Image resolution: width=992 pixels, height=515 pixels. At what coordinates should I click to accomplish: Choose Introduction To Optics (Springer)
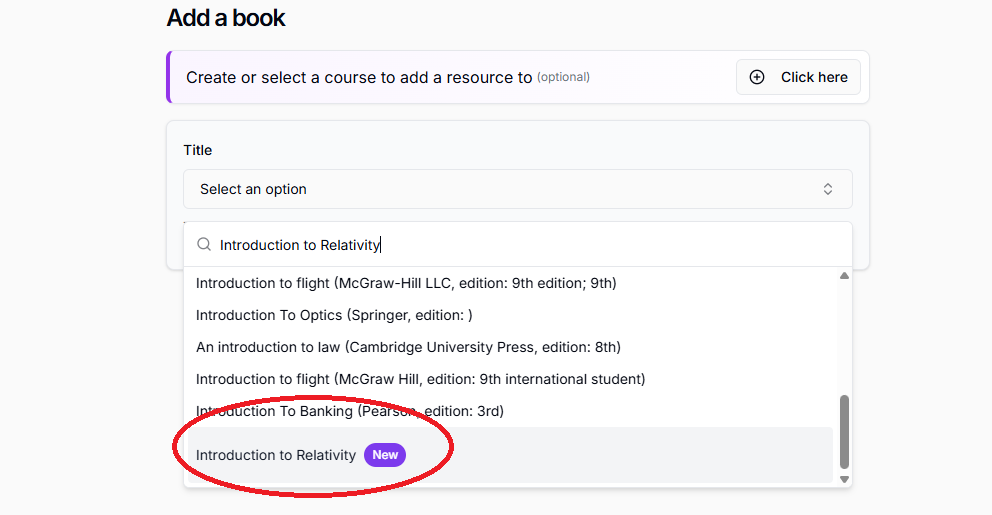click(x=334, y=315)
